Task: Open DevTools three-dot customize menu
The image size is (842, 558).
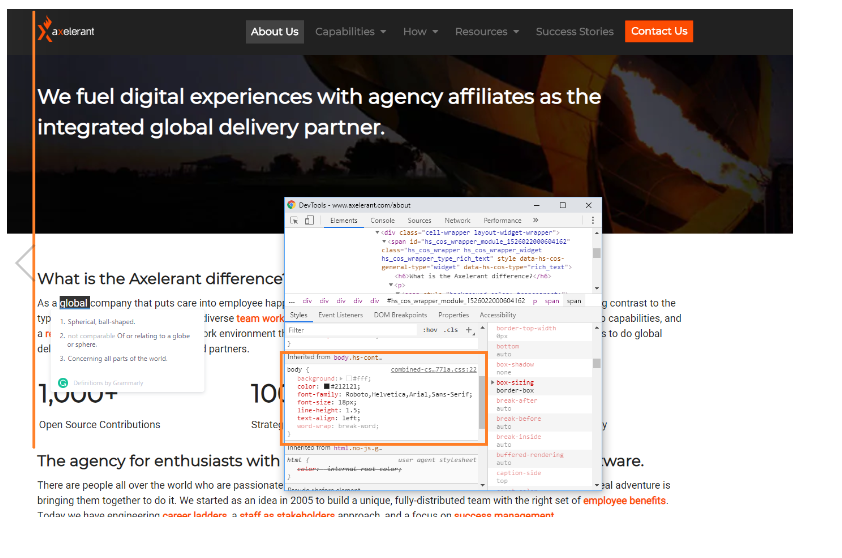Action: [593, 220]
